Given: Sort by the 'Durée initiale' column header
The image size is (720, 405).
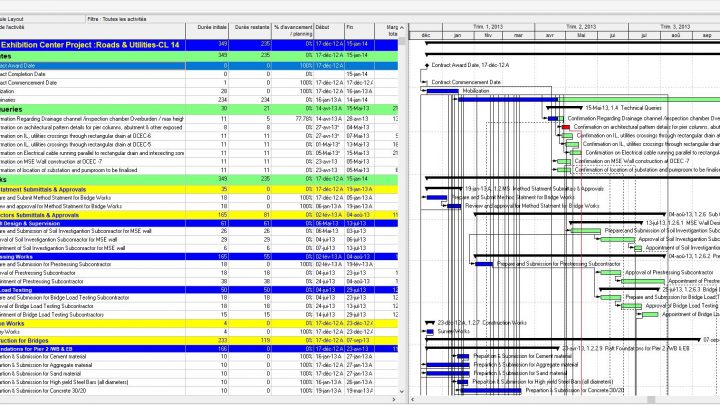Looking at the screenshot, I should 207,31.
